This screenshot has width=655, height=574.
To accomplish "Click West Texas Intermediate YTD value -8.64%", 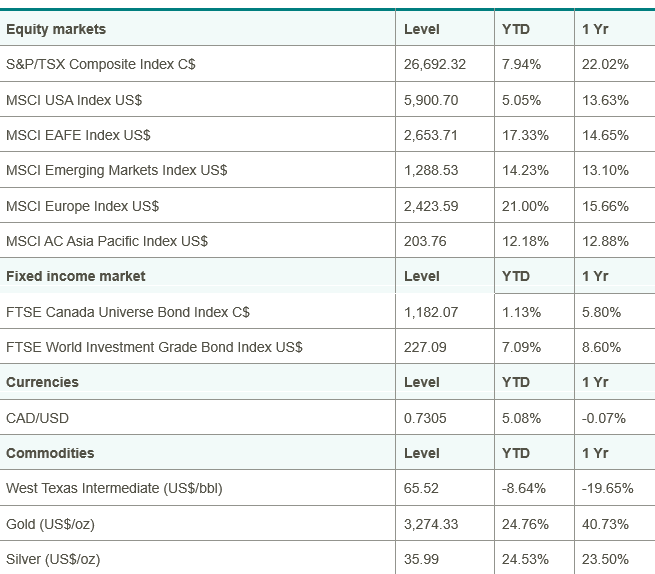I will coord(524,488).
